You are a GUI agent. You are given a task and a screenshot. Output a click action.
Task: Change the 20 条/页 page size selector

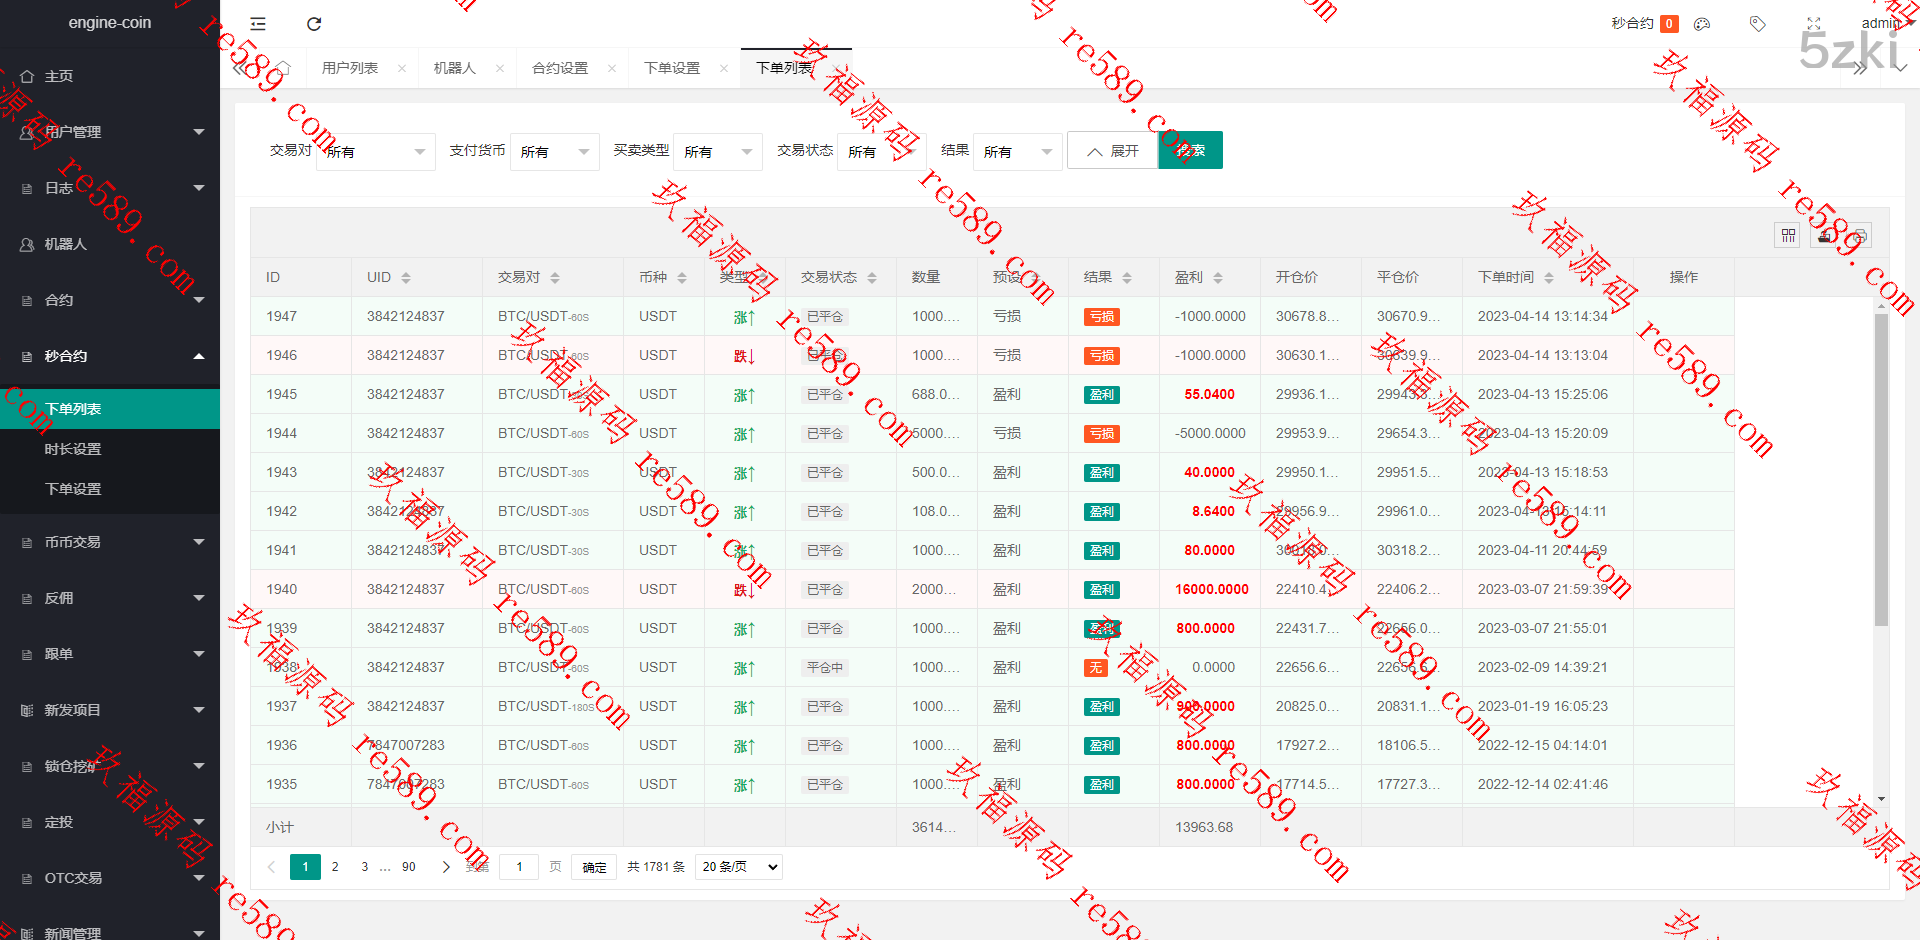[739, 867]
